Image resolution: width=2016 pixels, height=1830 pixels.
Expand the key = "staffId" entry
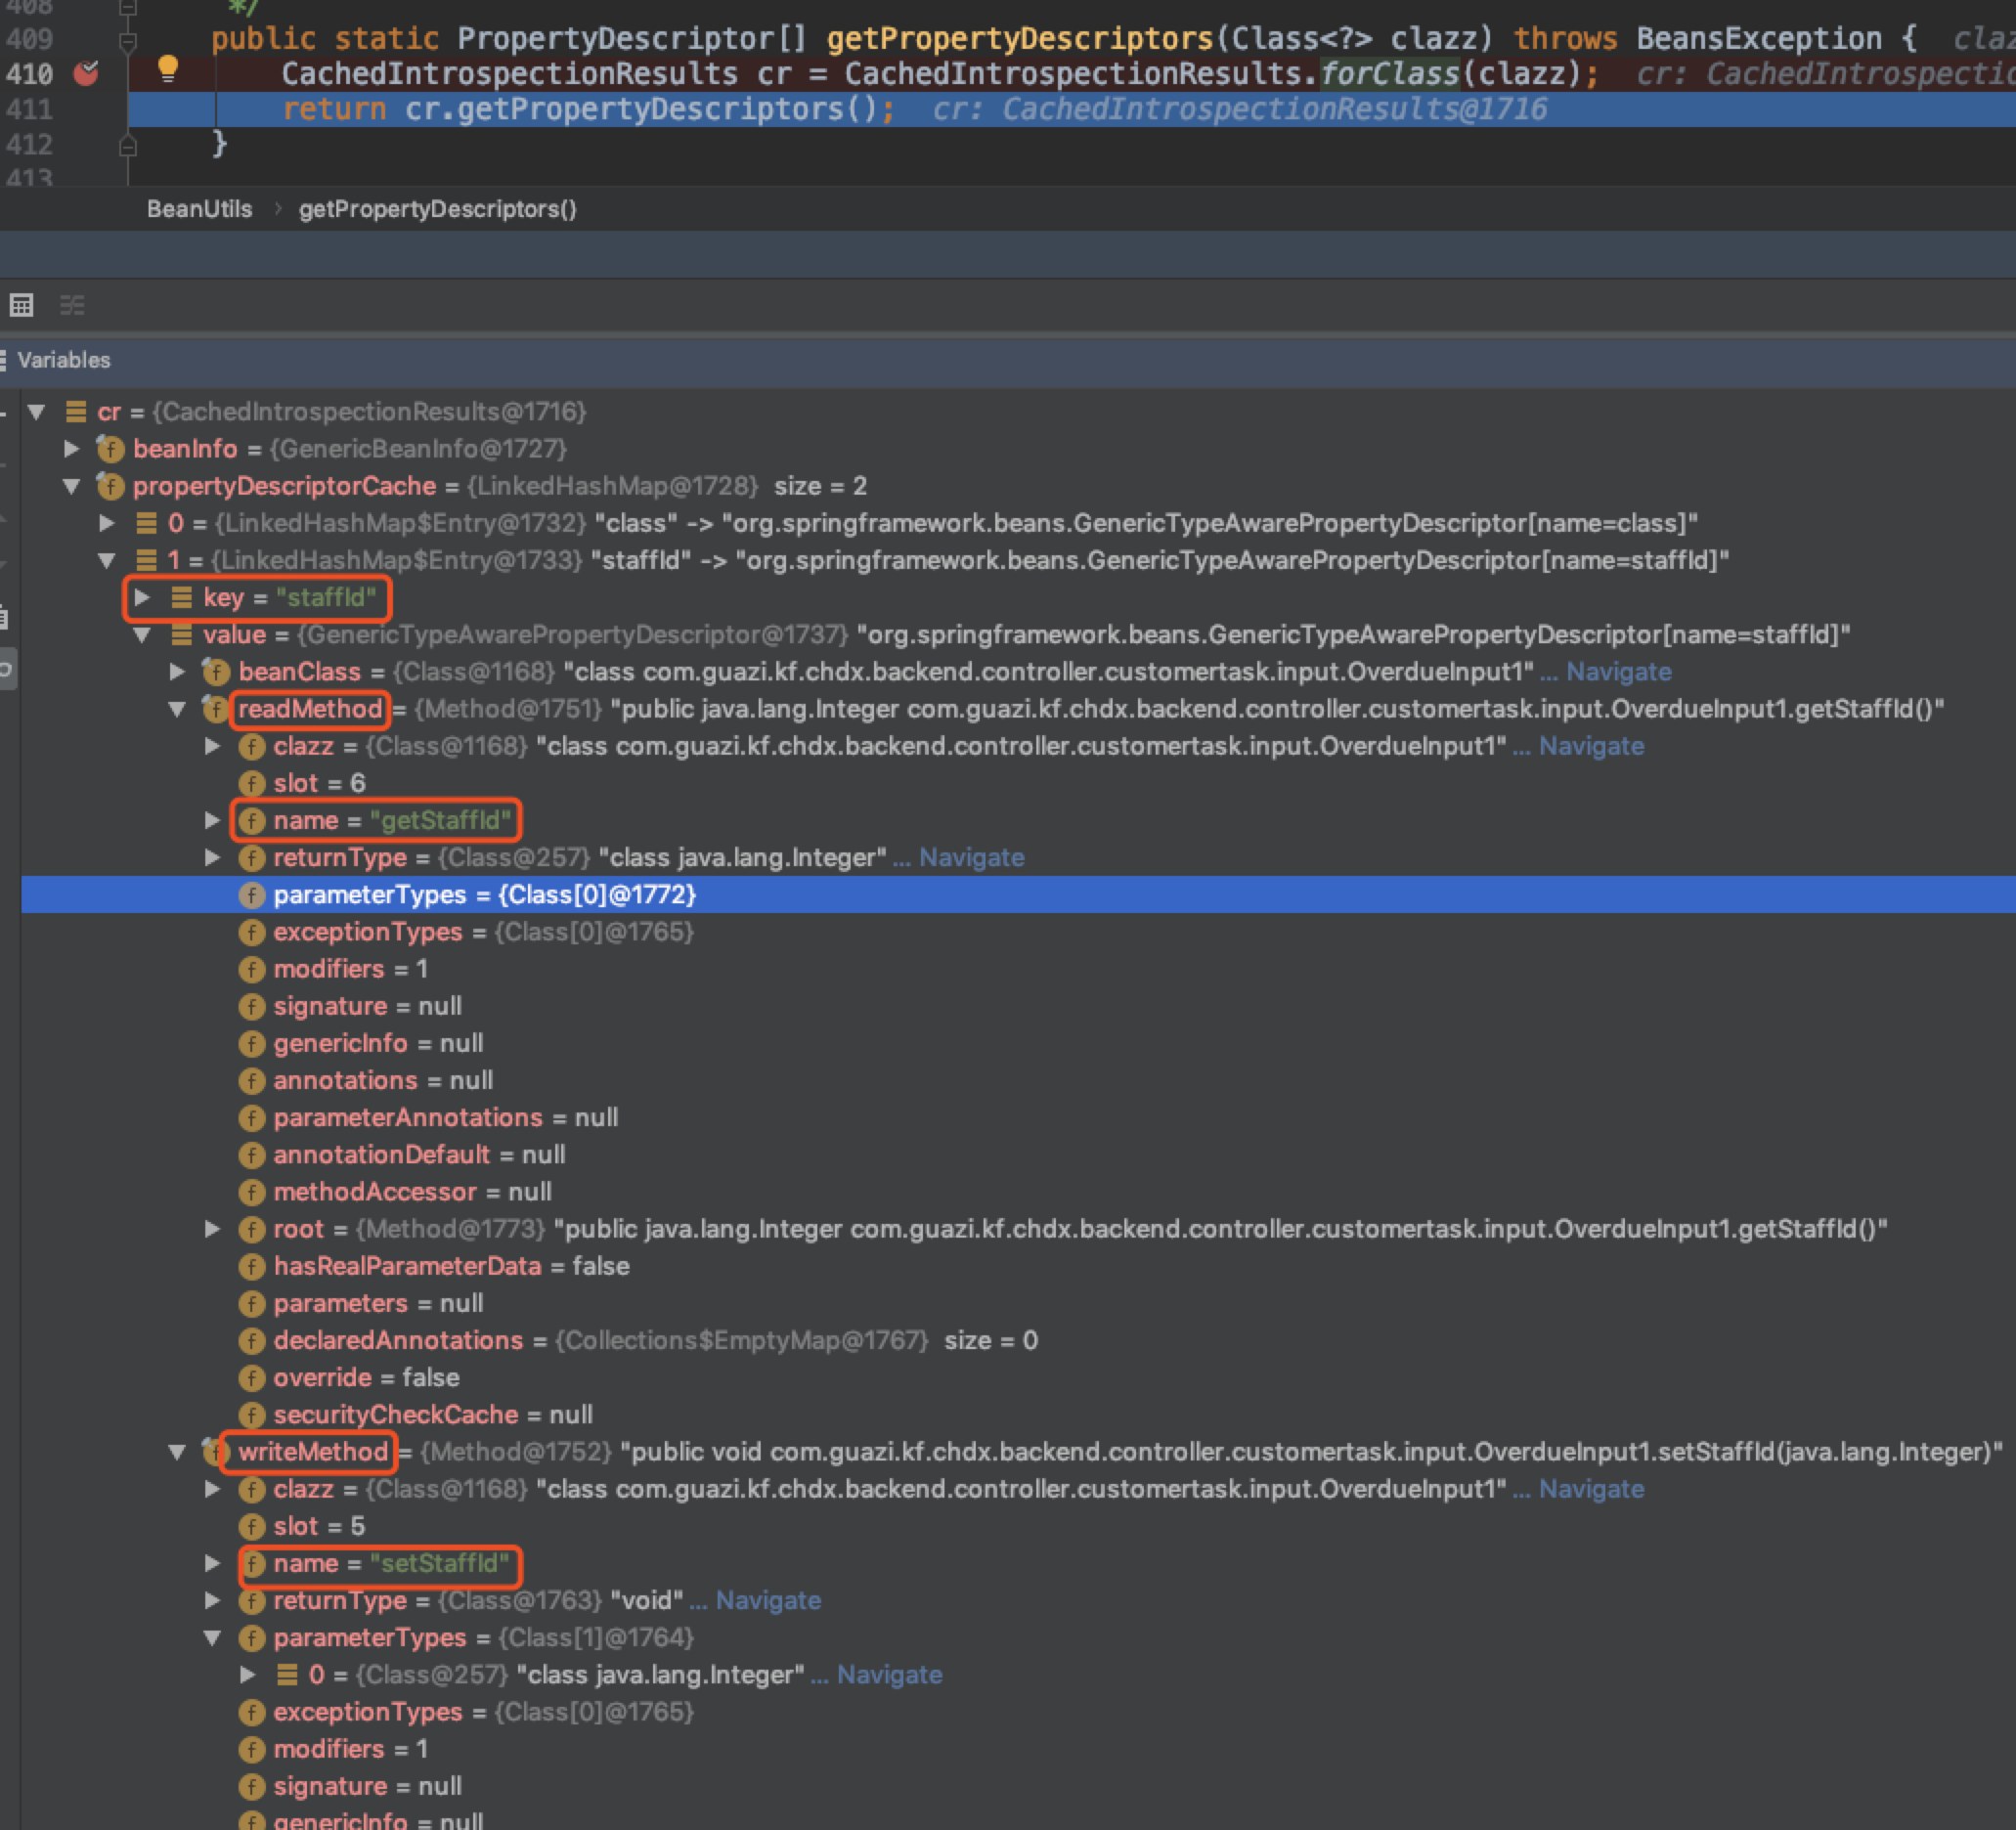tap(142, 598)
